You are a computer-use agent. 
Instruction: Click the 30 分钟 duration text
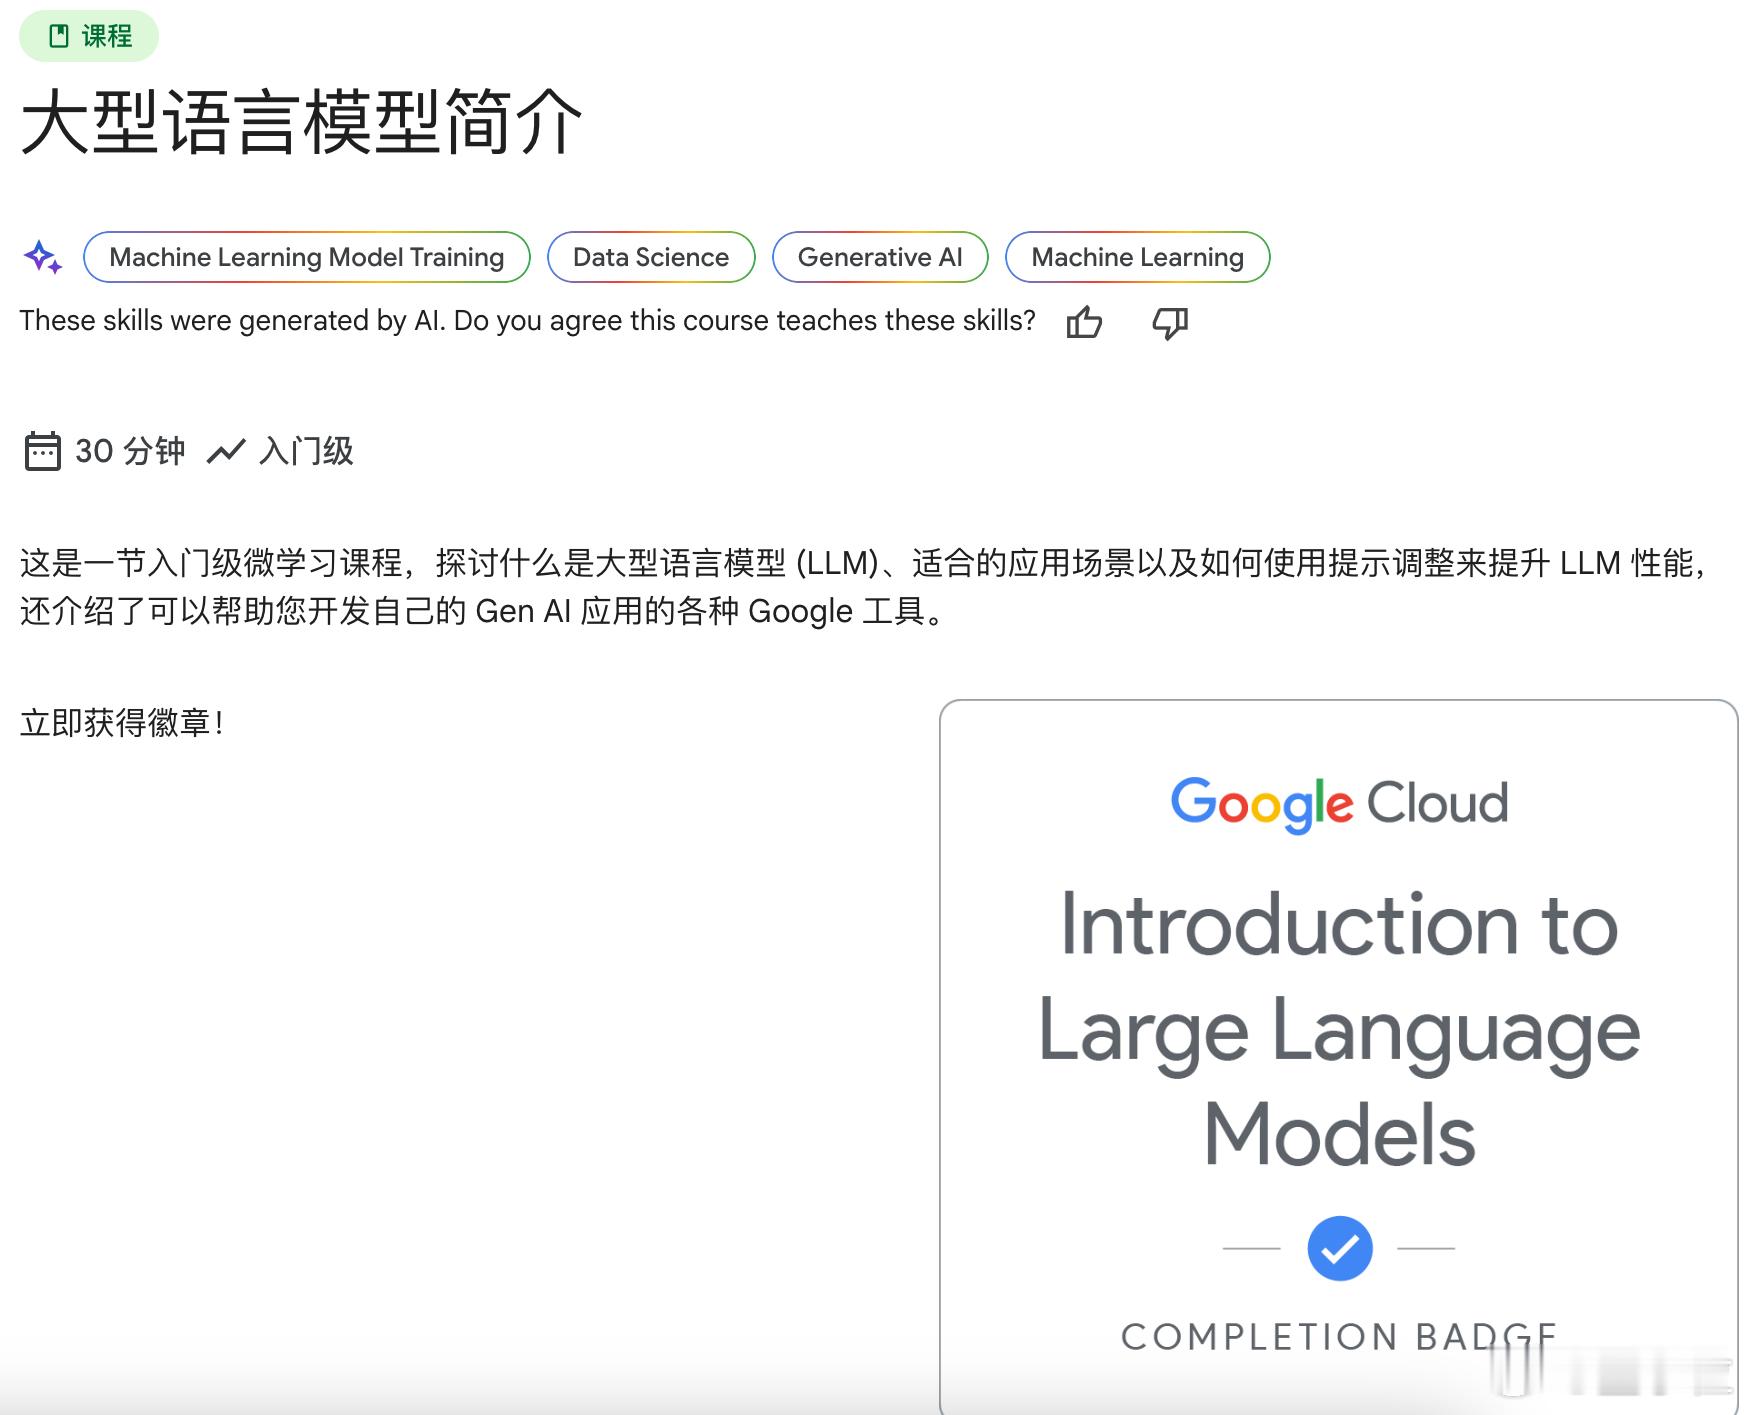[x=130, y=451]
